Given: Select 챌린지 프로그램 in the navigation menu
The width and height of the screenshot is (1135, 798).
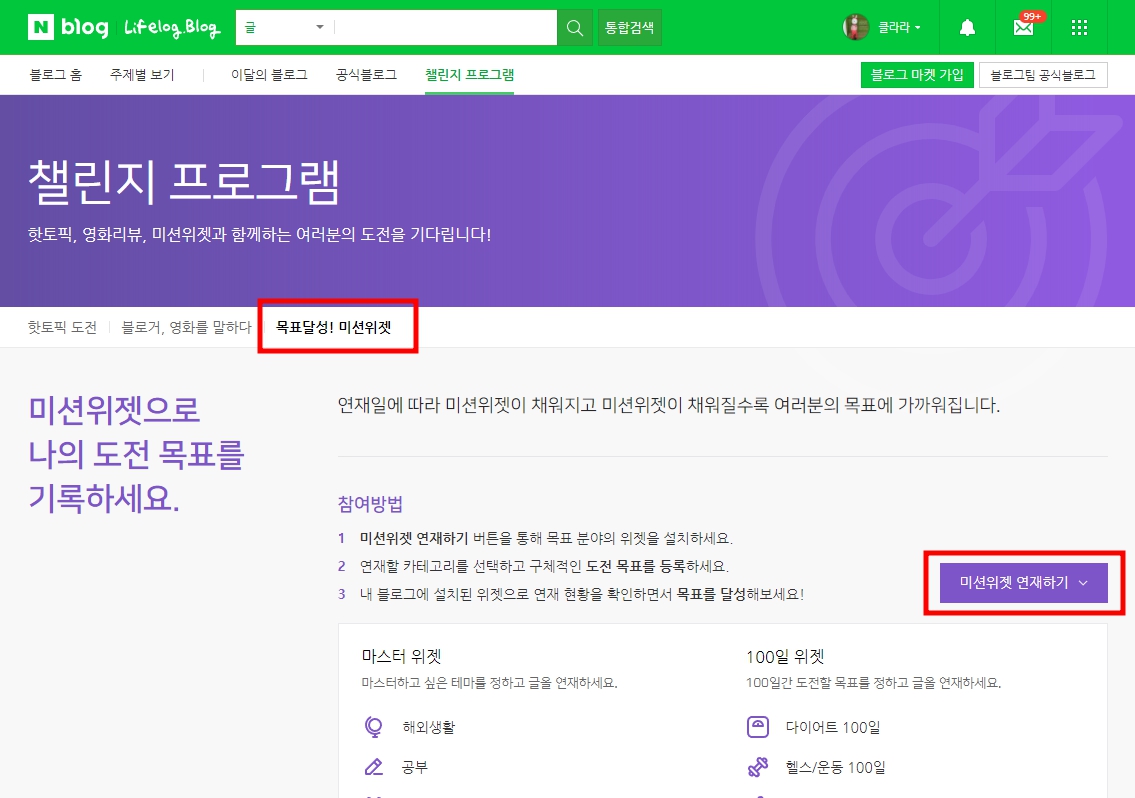Looking at the screenshot, I should coord(468,74).
